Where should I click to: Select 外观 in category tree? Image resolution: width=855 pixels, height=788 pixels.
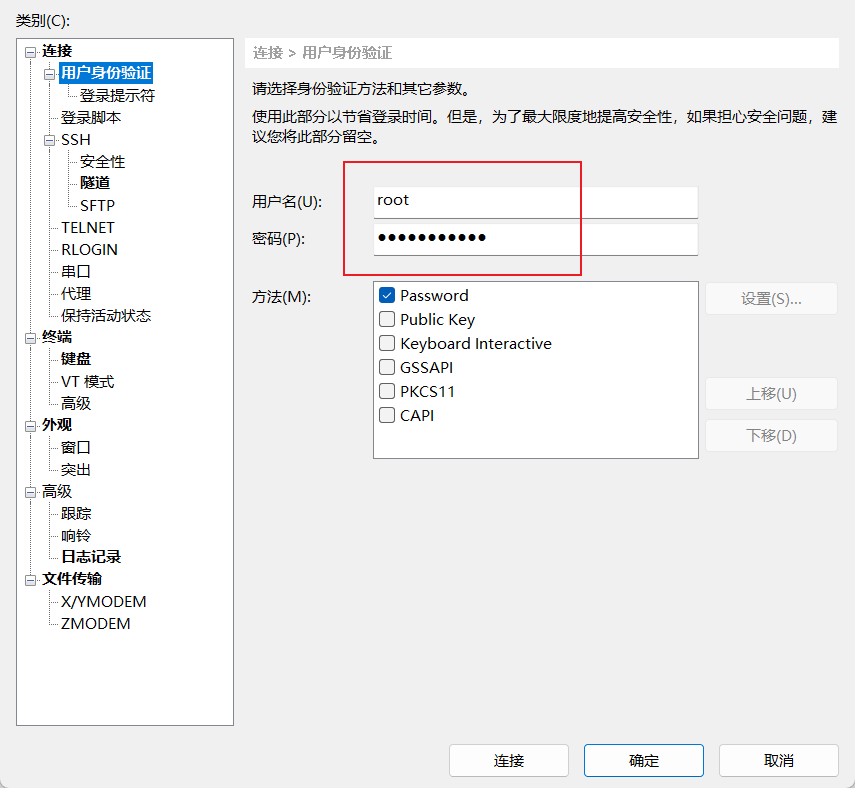point(57,425)
